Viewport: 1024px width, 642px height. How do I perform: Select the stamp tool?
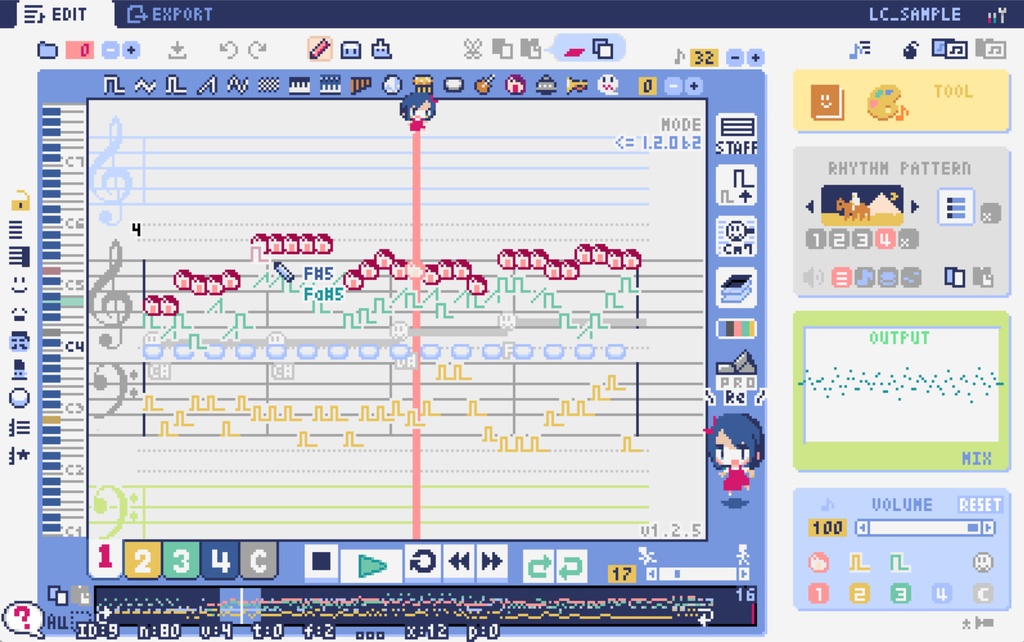point(382,47)
